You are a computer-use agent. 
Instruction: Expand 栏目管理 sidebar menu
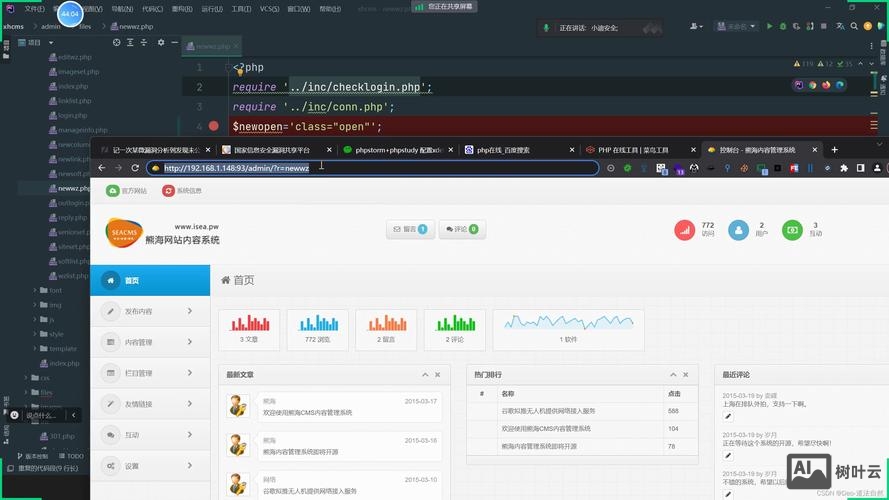pos(150,373)
